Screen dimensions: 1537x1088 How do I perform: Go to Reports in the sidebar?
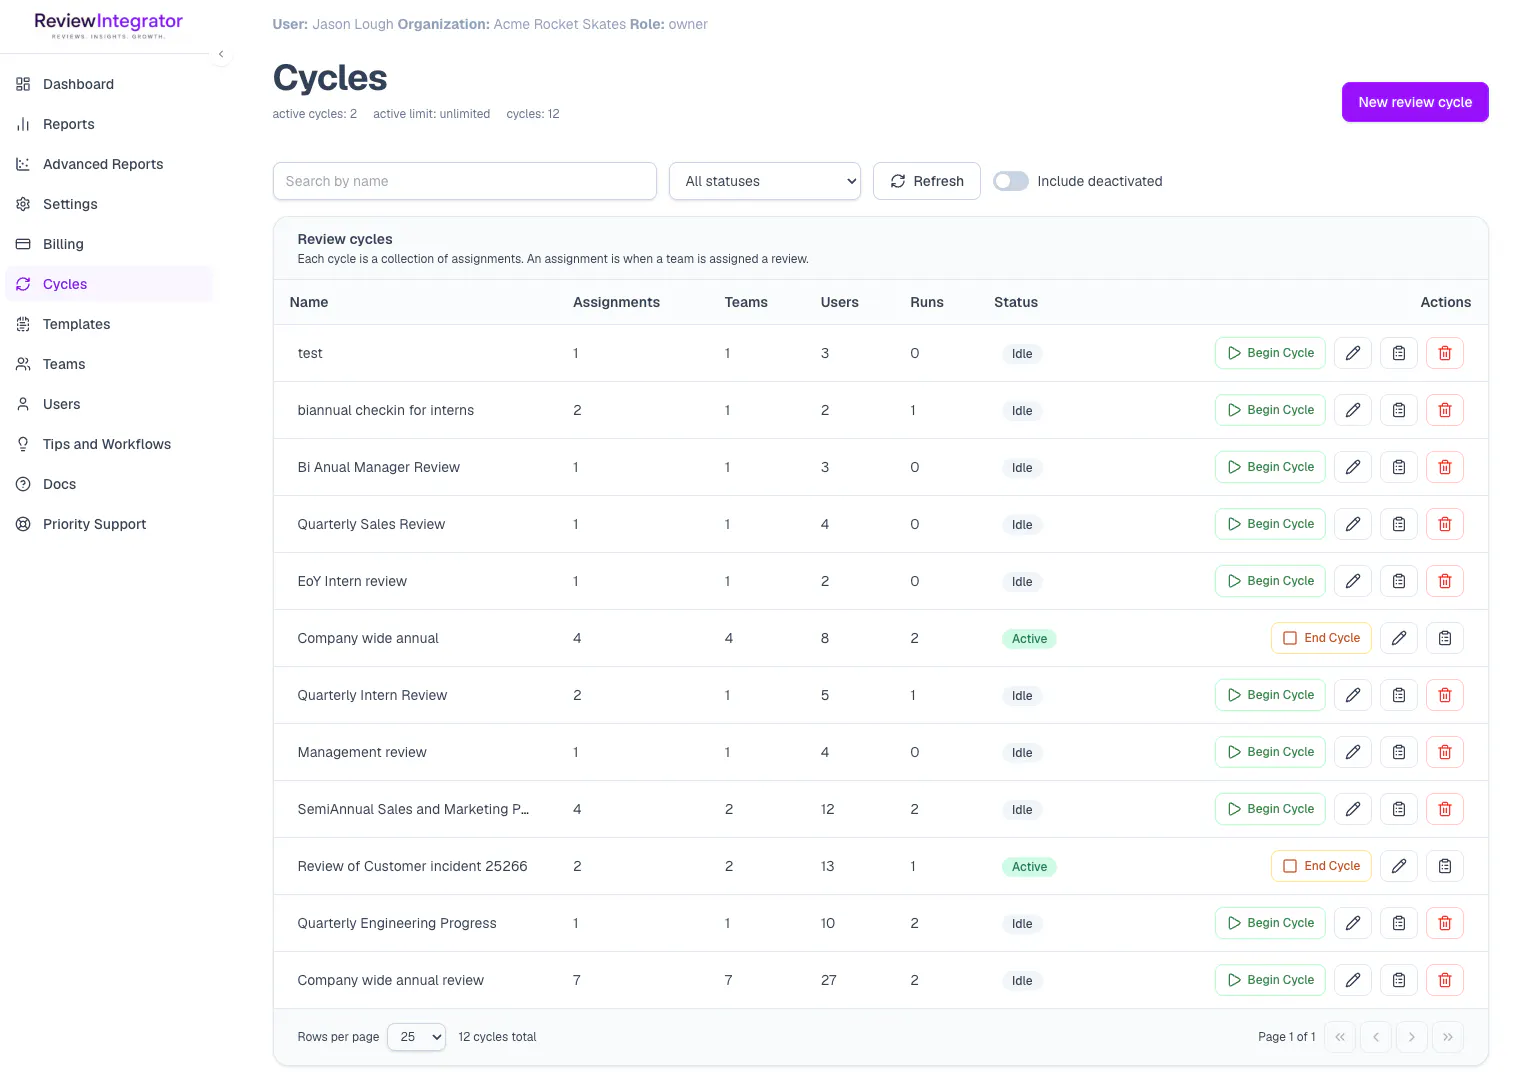[108, 124]
